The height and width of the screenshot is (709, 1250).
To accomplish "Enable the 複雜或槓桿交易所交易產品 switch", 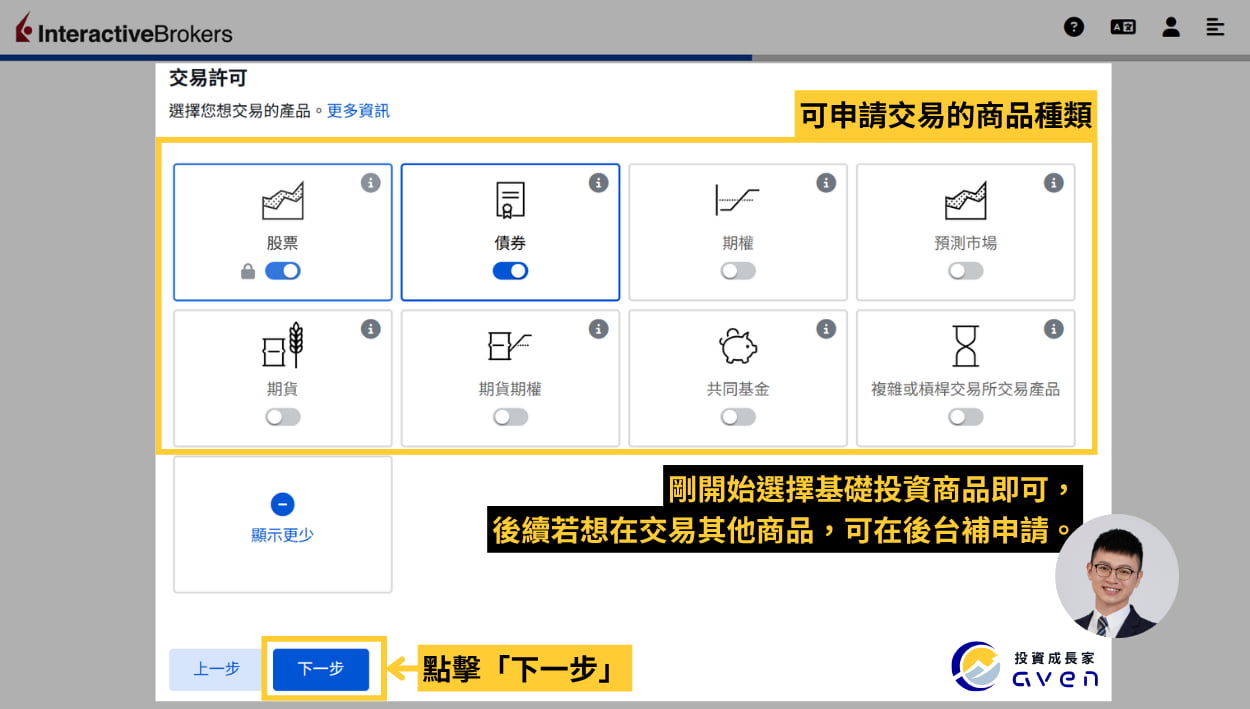I will pyautogui.click(x=965, y=417).
